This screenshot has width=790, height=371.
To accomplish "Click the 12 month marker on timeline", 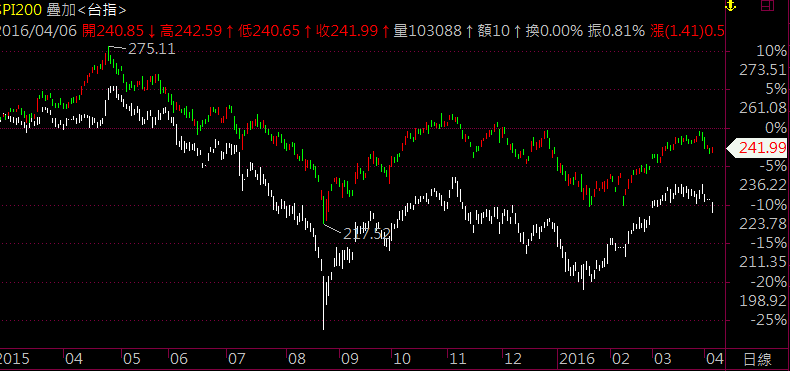I will coord(512,359).
